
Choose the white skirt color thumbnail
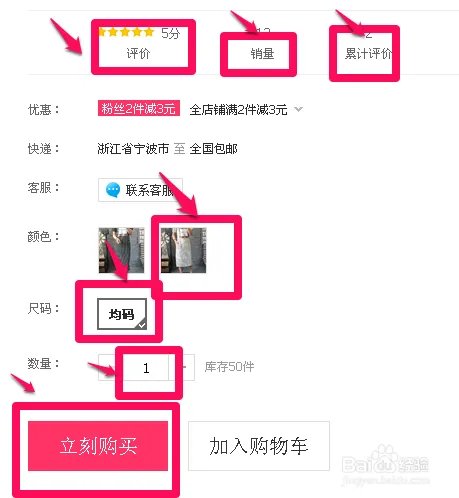point(183,250)
